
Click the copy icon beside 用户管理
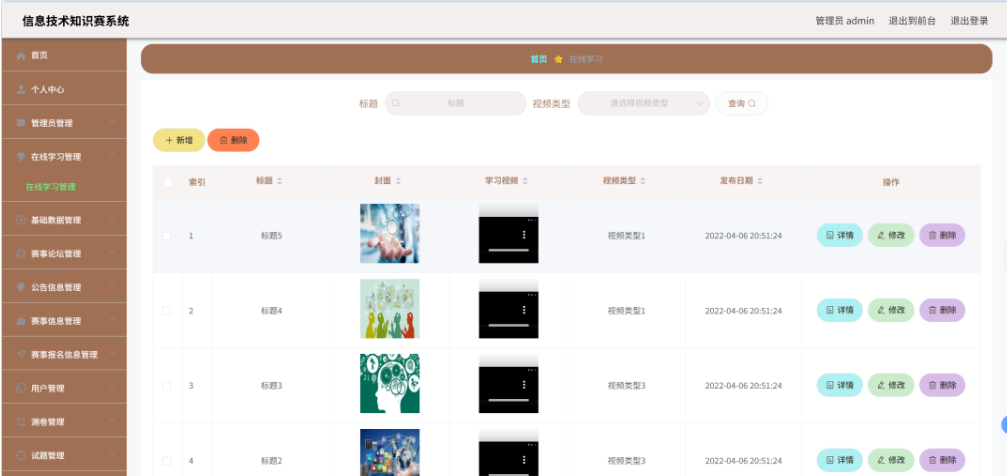21,388
